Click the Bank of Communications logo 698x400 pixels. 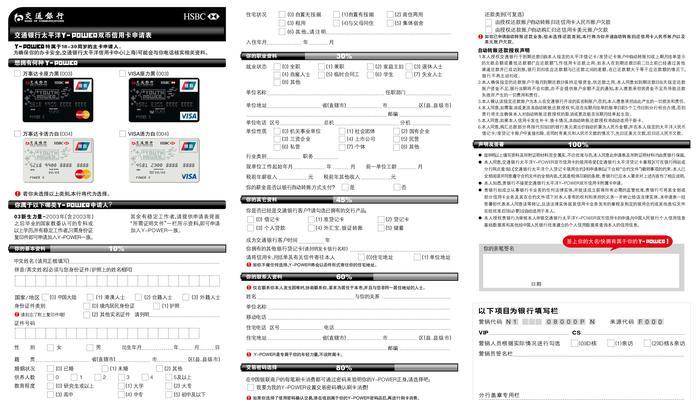point(39,17)
